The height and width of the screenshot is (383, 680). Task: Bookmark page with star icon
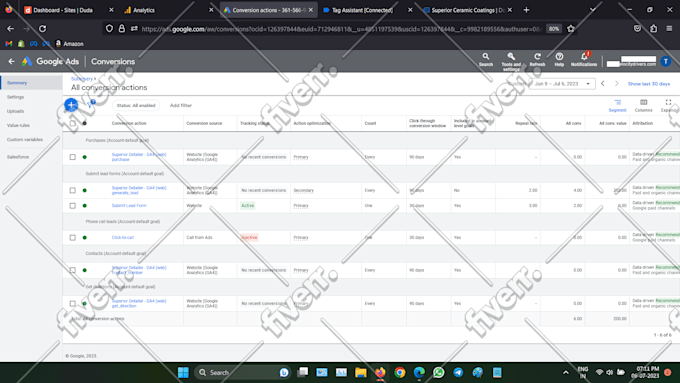point(571,29)
